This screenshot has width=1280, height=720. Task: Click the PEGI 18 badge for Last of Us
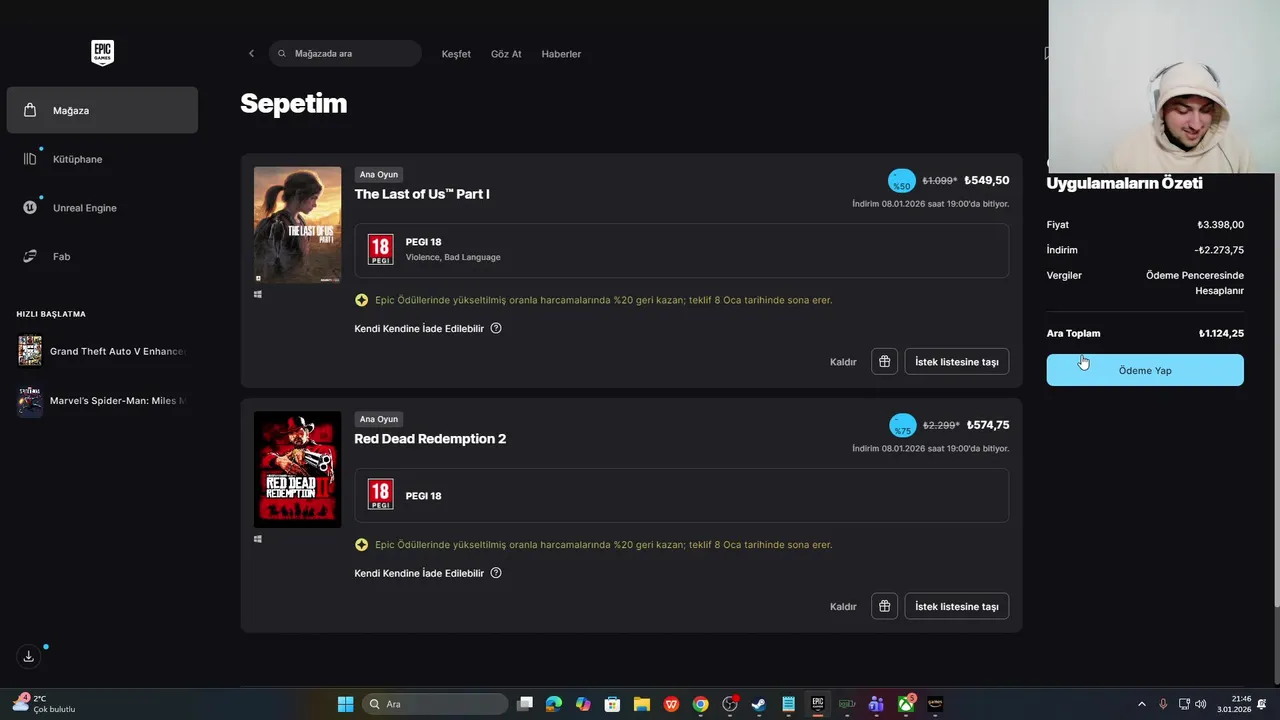(380, 249)
